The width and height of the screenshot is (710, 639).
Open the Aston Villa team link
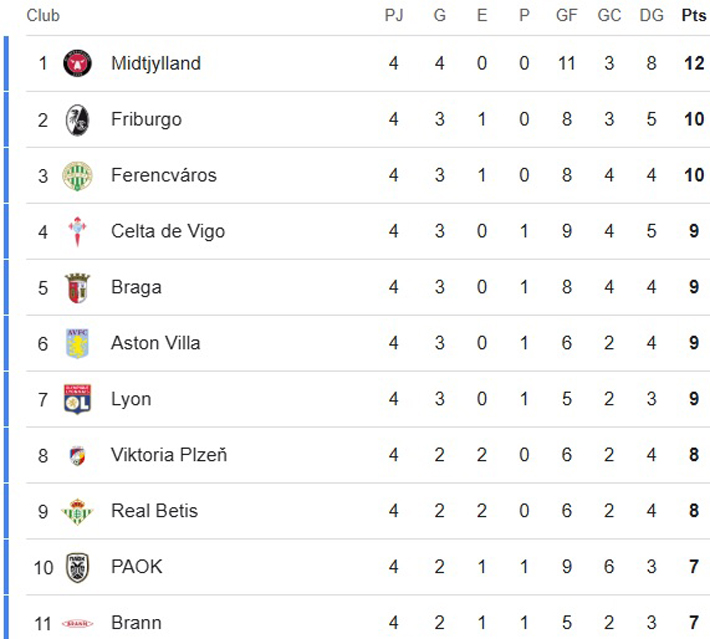156,343
